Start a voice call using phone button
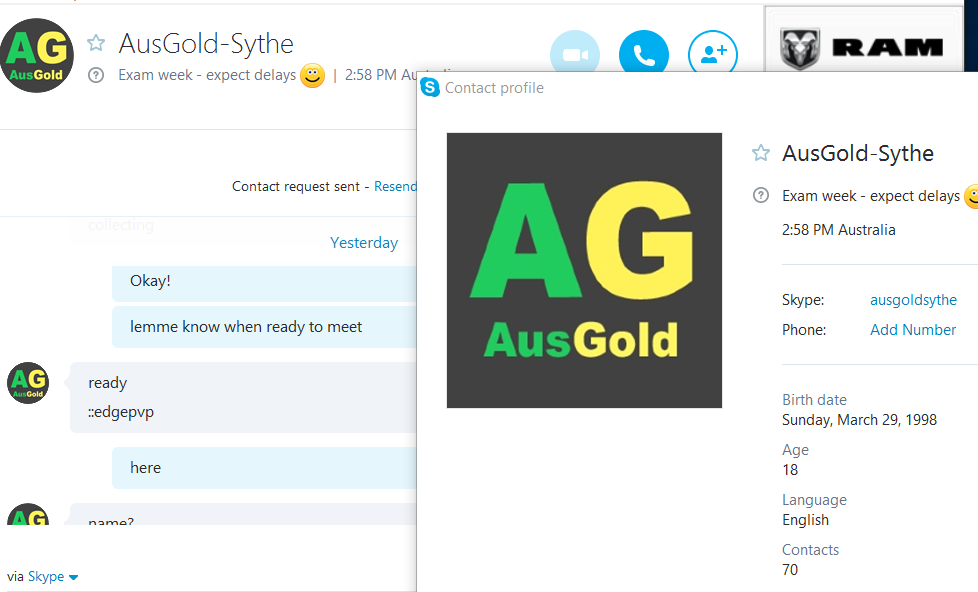This screenshot has height=592, width=978. [x=644, y=54]
